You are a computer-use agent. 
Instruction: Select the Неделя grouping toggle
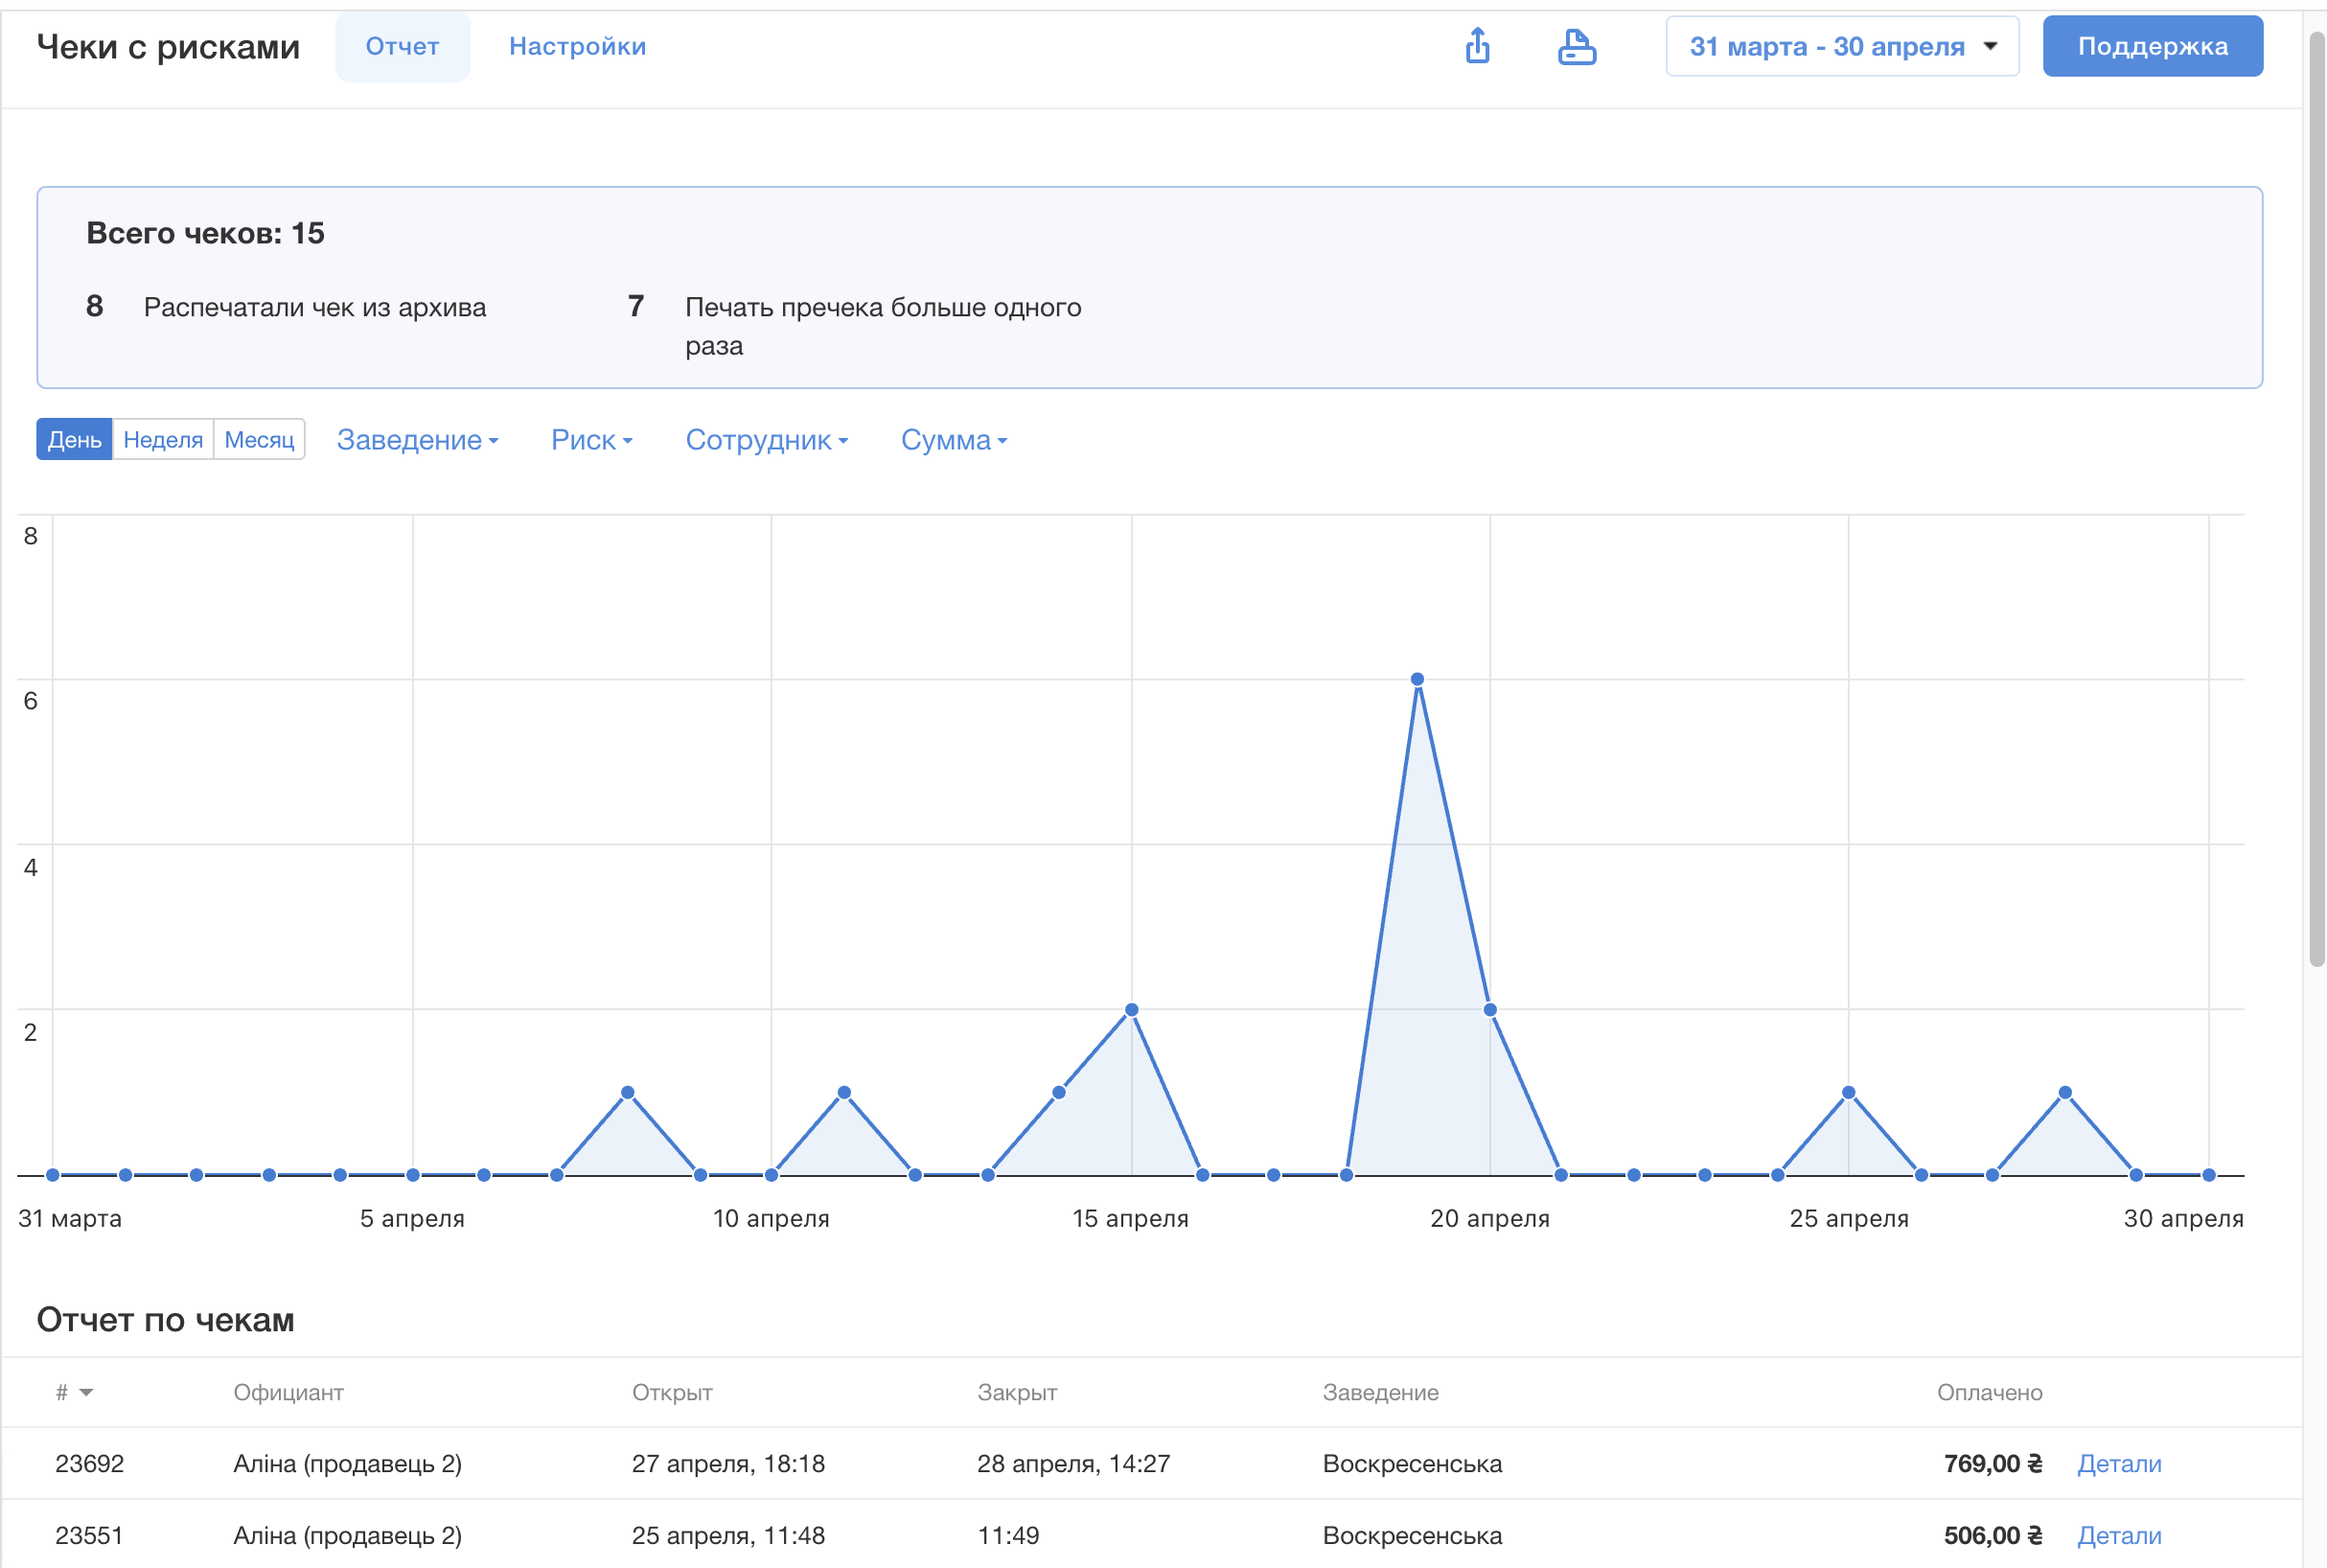(x=163, y=440)
